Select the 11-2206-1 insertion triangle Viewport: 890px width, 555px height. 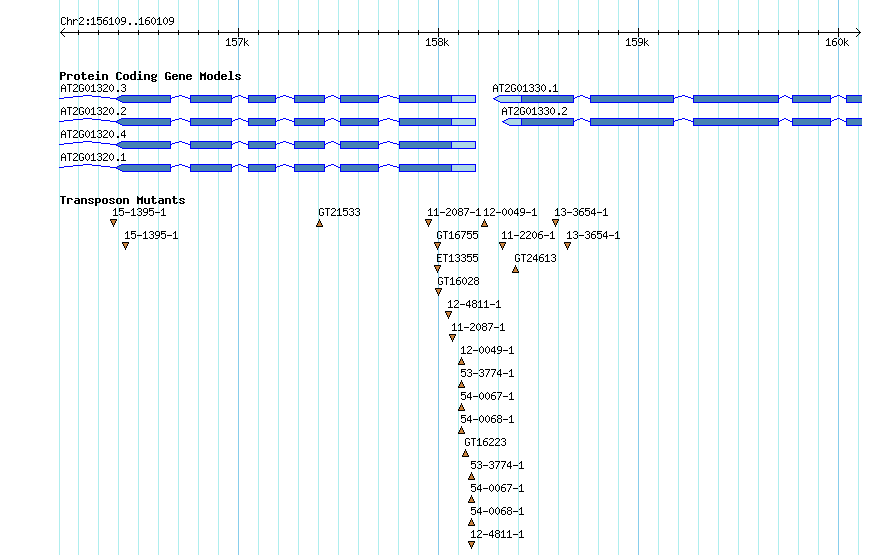502,246
